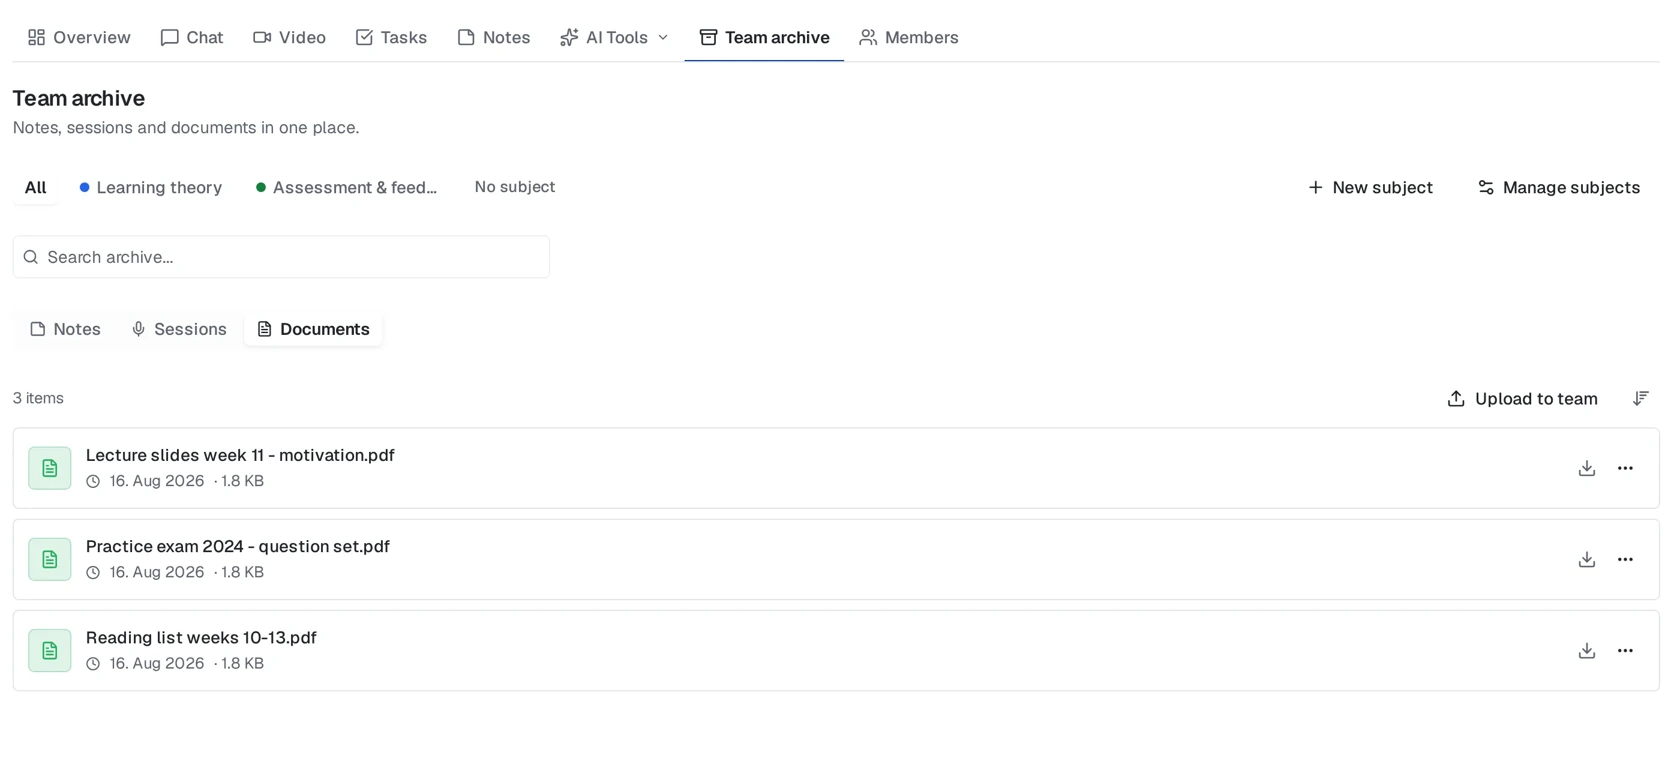Filter by Learning theory subject
The height and width of the screenshot is (761, 1665).
[151, 187]
